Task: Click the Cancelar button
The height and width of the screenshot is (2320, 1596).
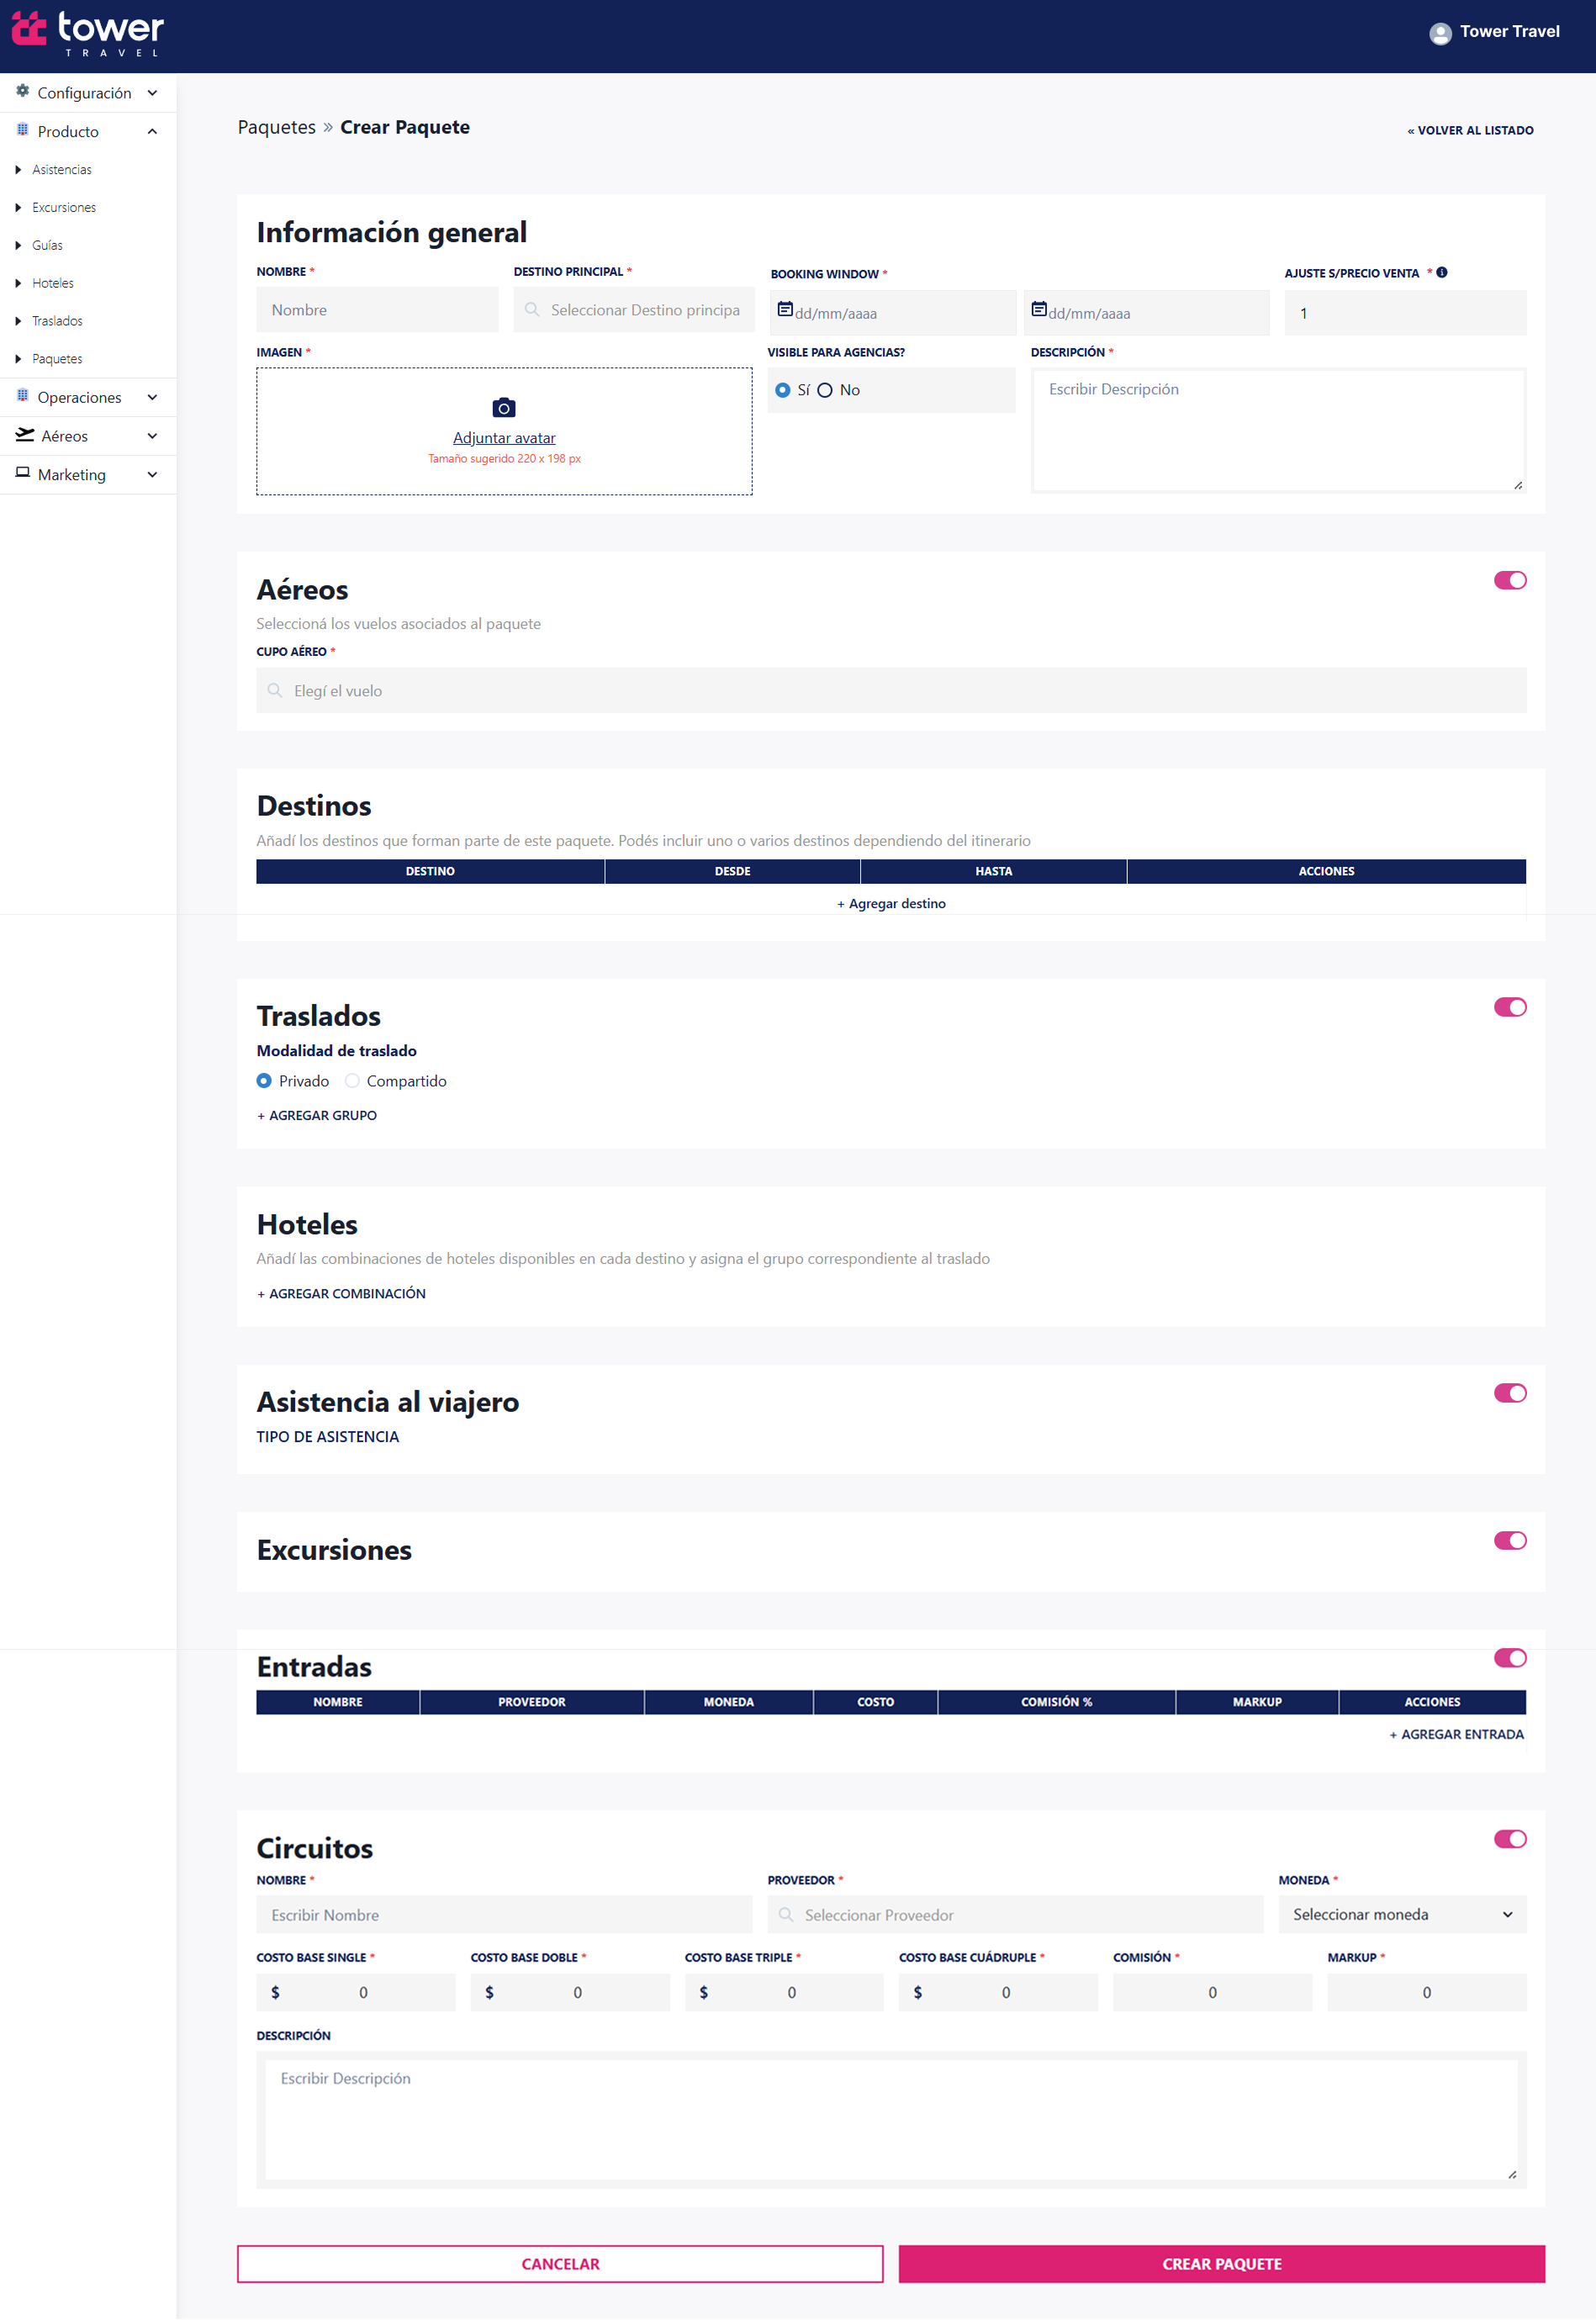Action: click(x=560, y=2265)
